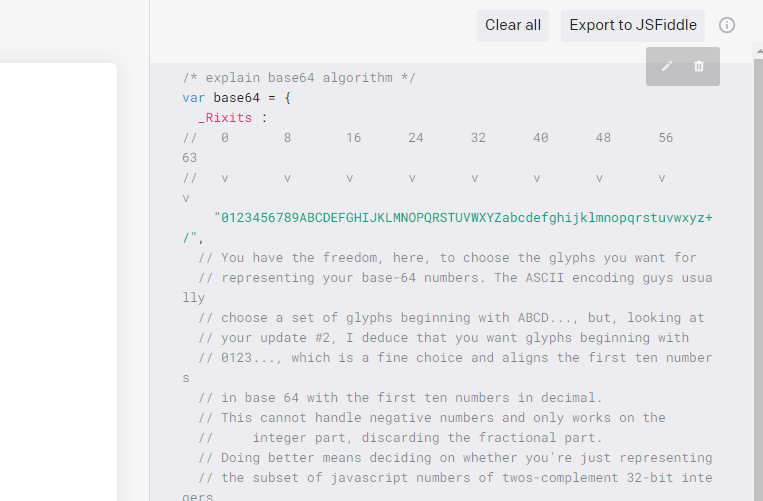This screenshot has width=763, height=501.
Task: Click comment 'This cannot handle negative numbers'
Action: (x=432, y=418)
